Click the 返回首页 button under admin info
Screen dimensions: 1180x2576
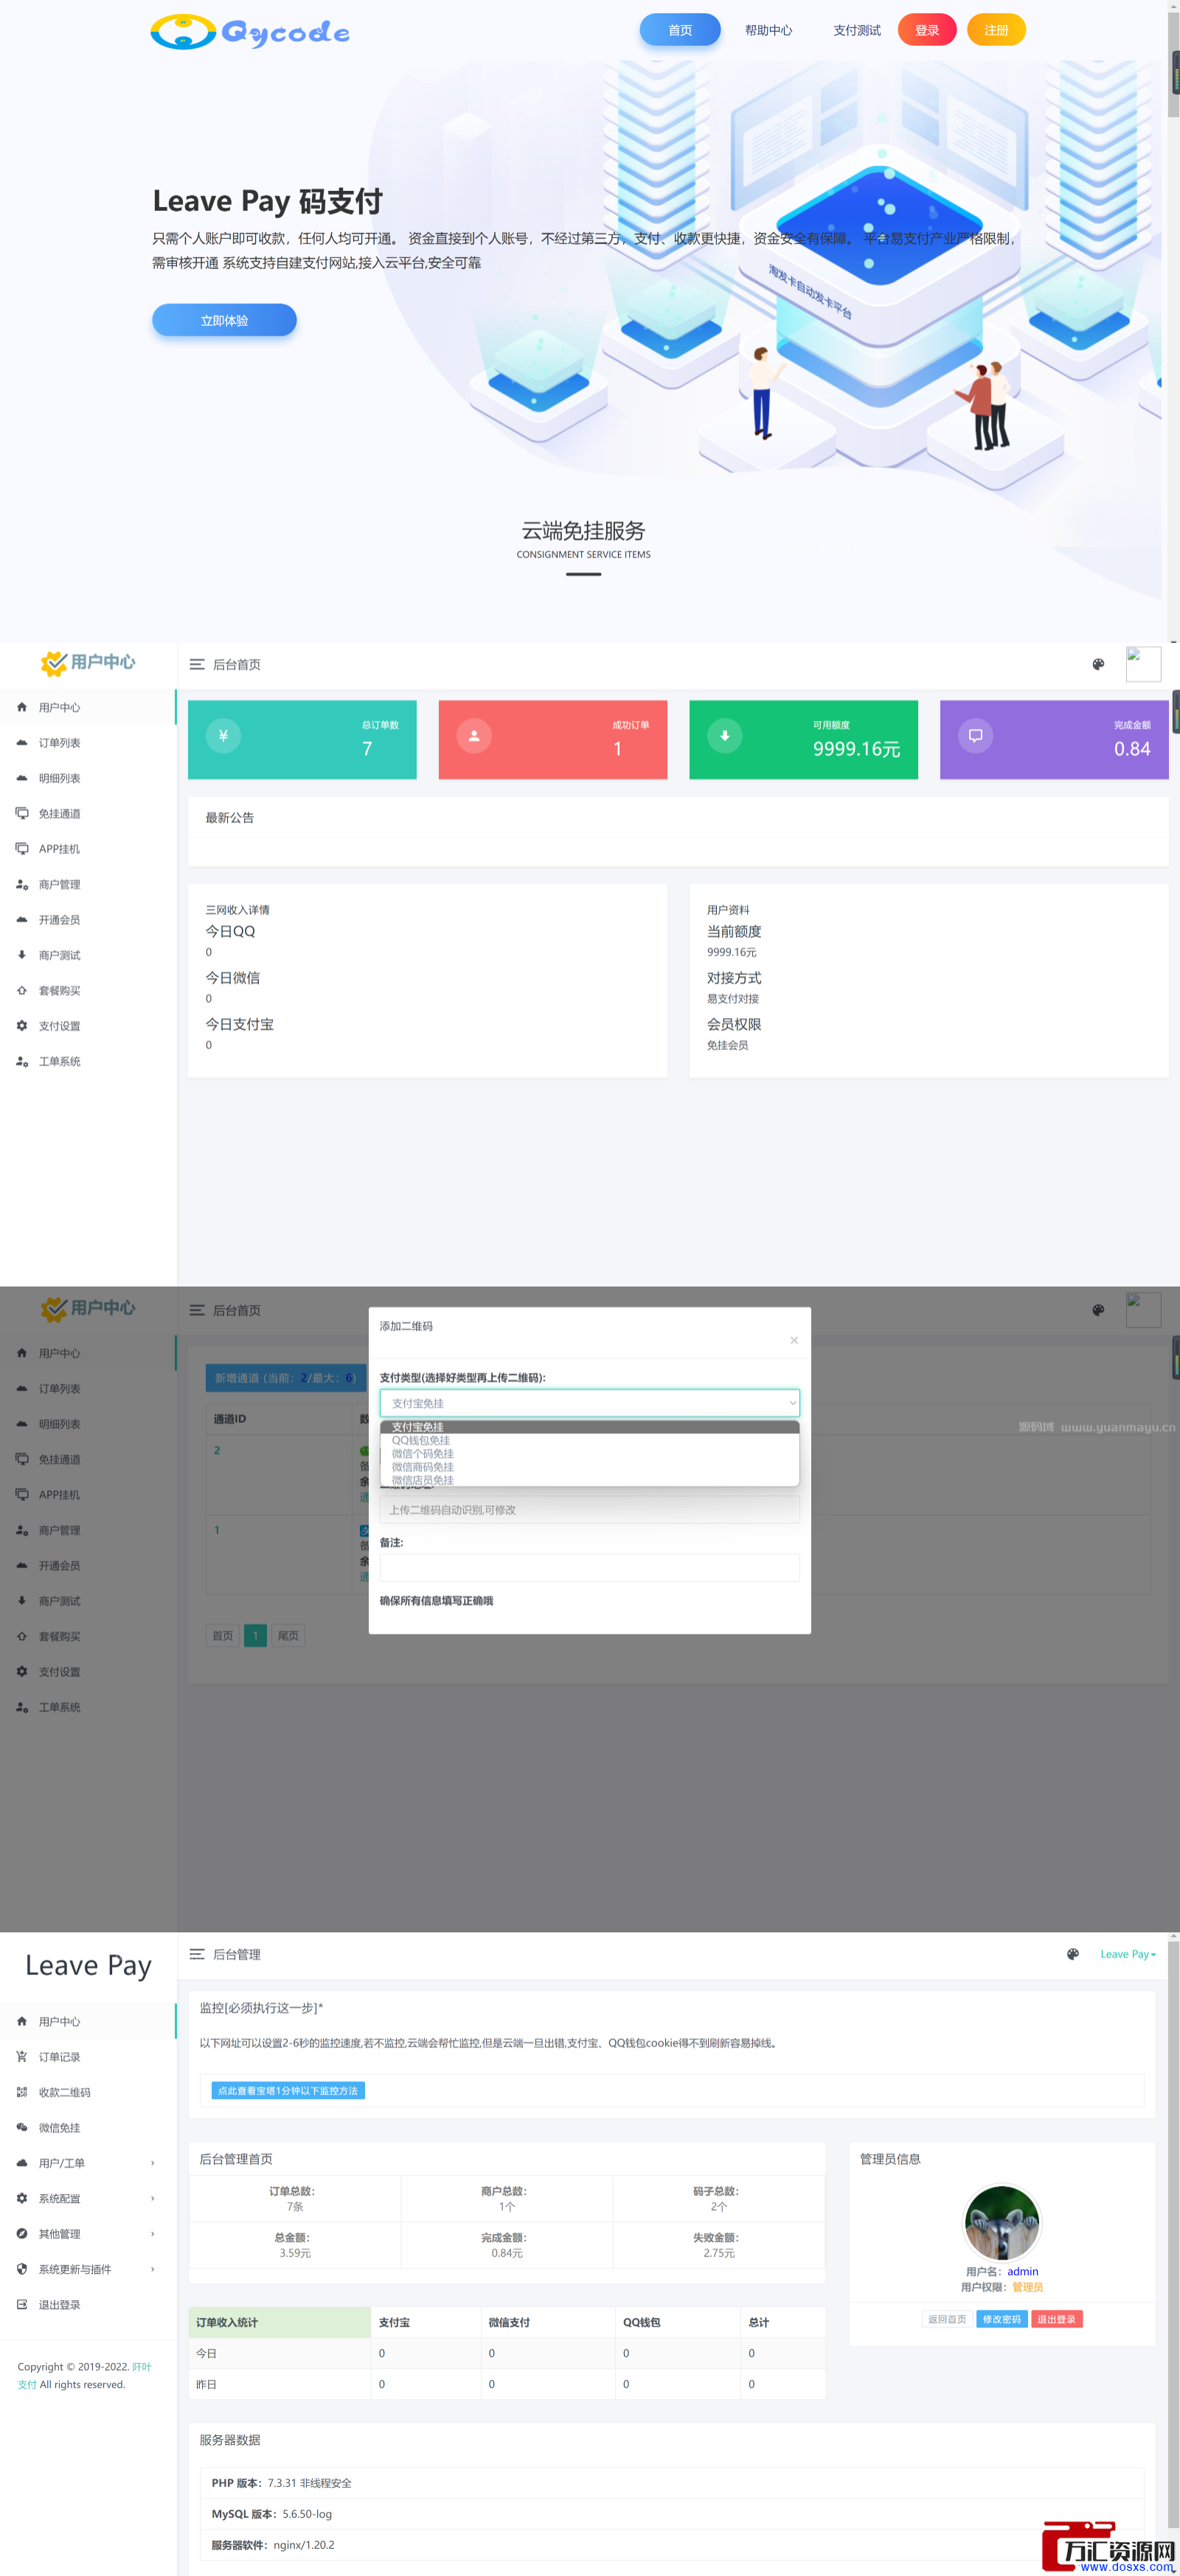[947, 2319]
